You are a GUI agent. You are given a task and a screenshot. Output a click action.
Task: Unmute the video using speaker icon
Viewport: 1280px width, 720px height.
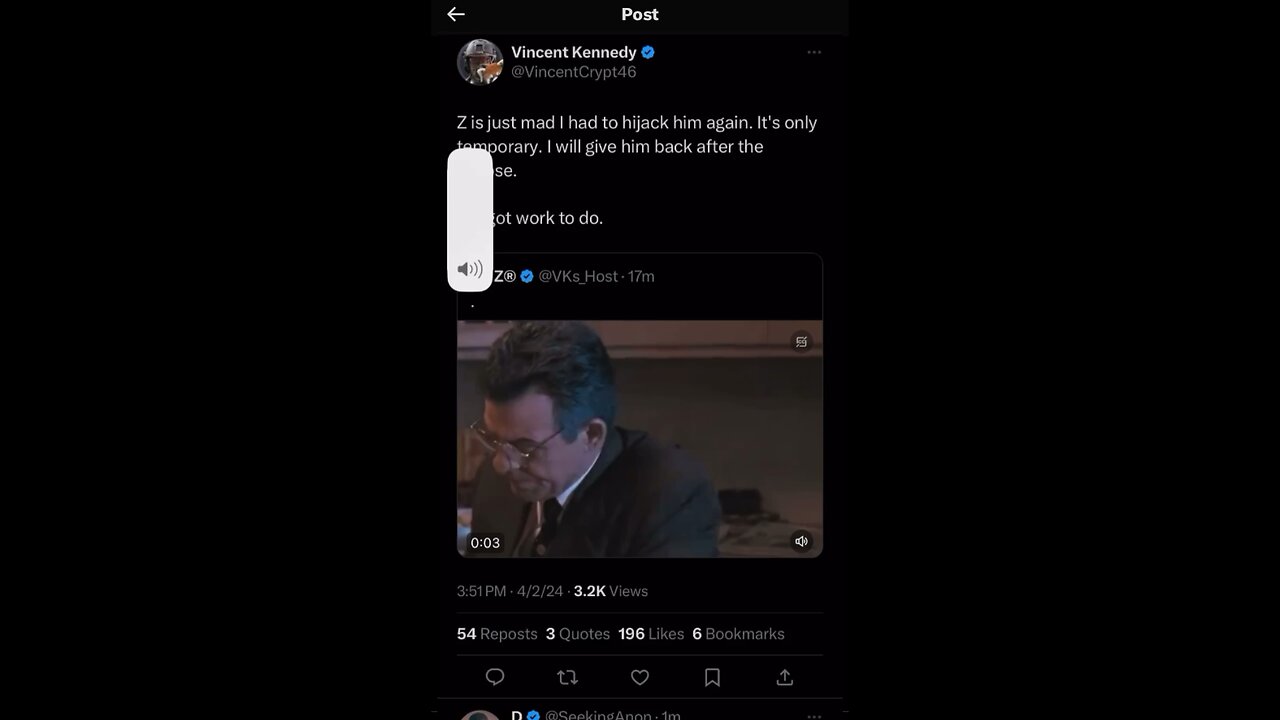(801, 541)
